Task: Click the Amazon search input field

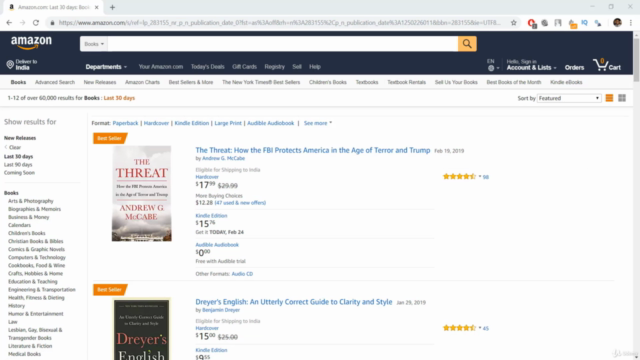Action: (x=282, y=44)
